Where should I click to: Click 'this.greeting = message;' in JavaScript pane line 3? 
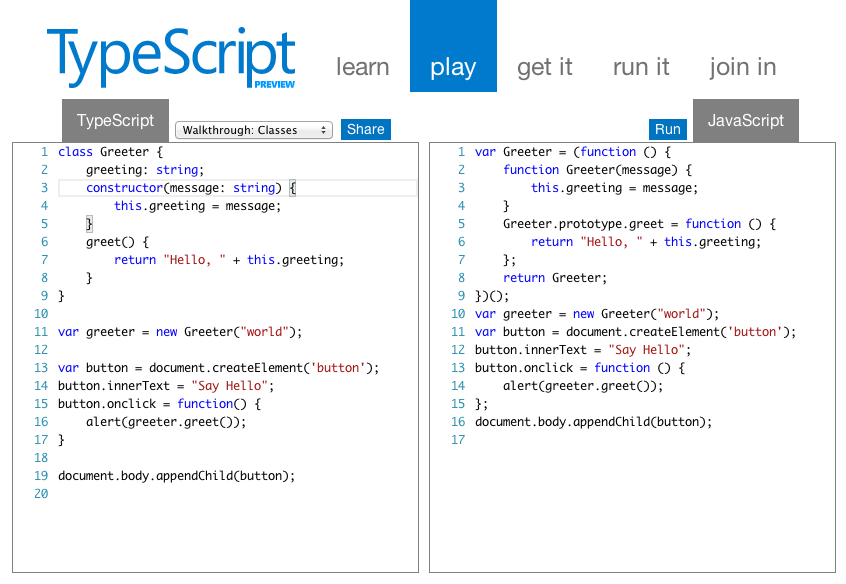click(615, 188)
